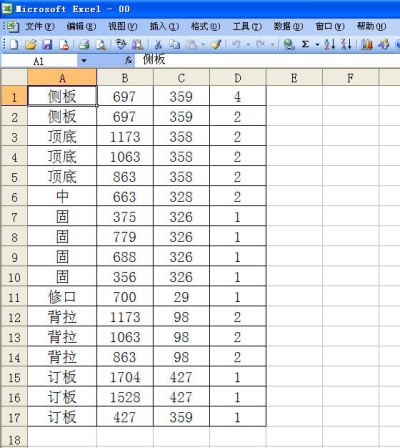Open Print Preview from the toolbar
This screenshot has width=400, height=448.
point(101,44)
